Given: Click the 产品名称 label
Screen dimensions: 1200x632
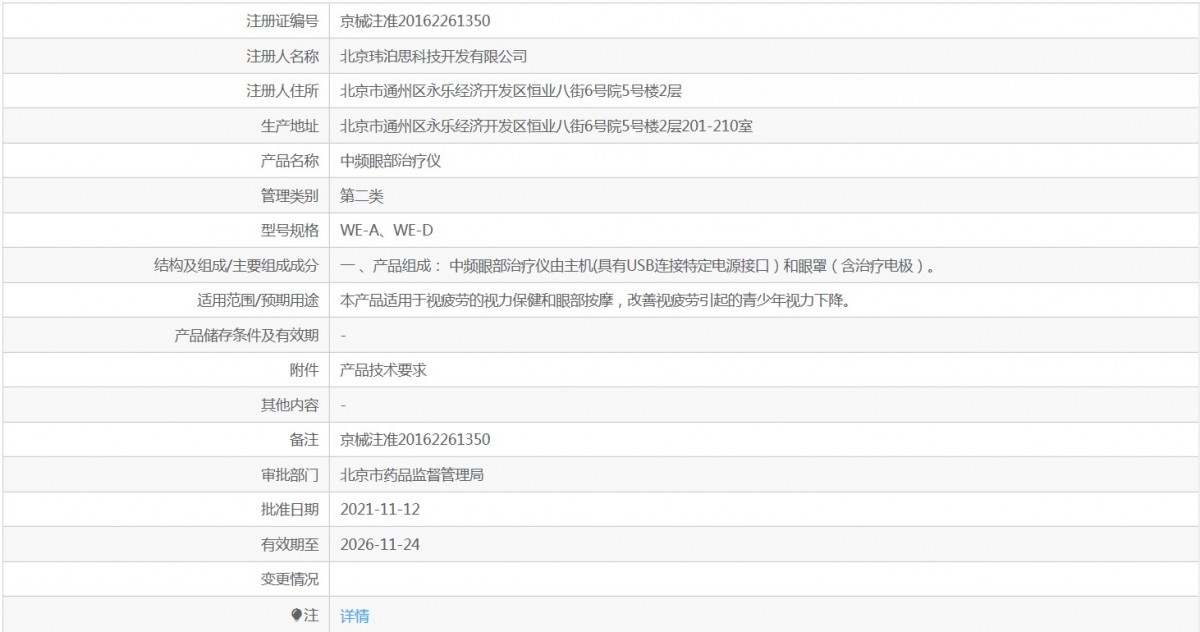Looking at the screenshot, I should pyautogui.click(x=289, y=161).
